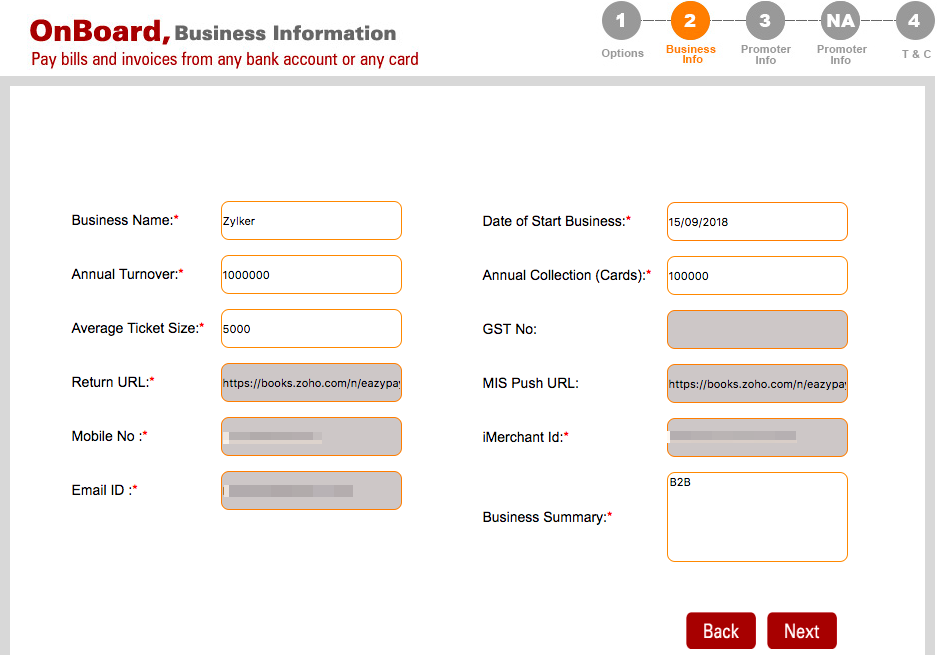Click the Back button
This screenshot has width=937, height=655.
coord(720,630)
